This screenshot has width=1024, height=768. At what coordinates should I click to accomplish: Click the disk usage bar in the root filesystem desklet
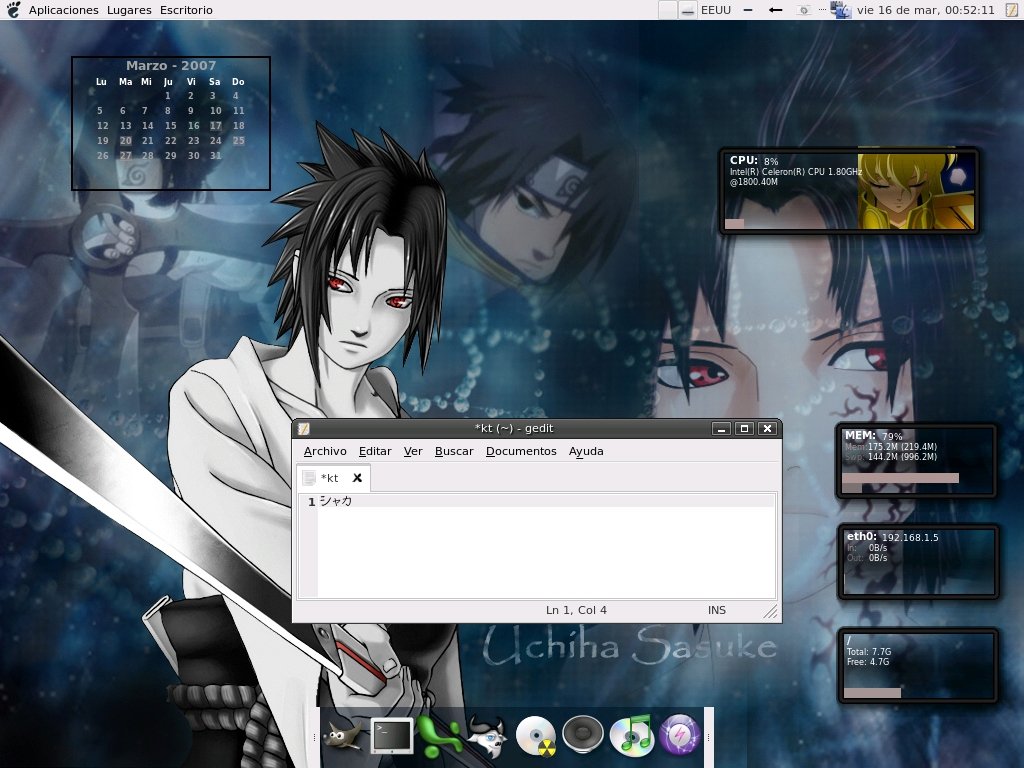[x=872, y=692]
